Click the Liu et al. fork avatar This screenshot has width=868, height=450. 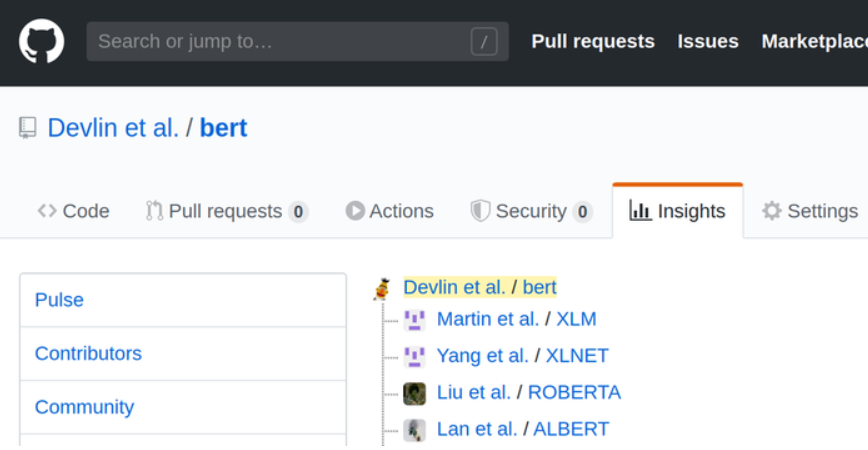click(414, 393)
